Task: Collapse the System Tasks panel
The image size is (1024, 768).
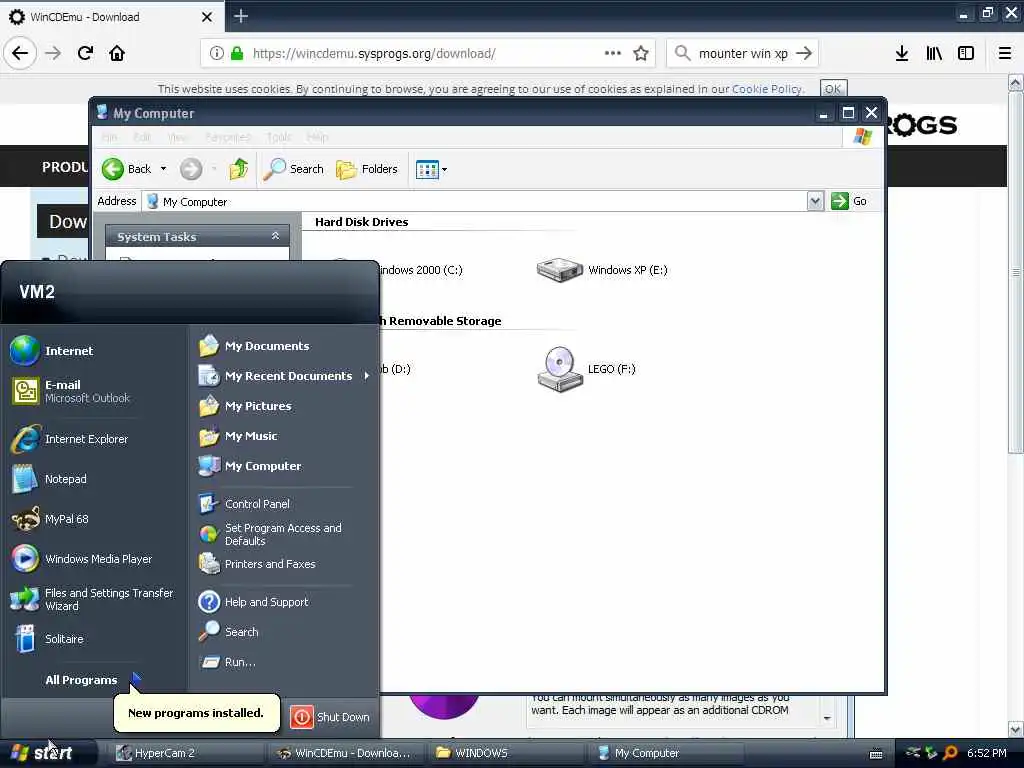Action: (276, 236)
